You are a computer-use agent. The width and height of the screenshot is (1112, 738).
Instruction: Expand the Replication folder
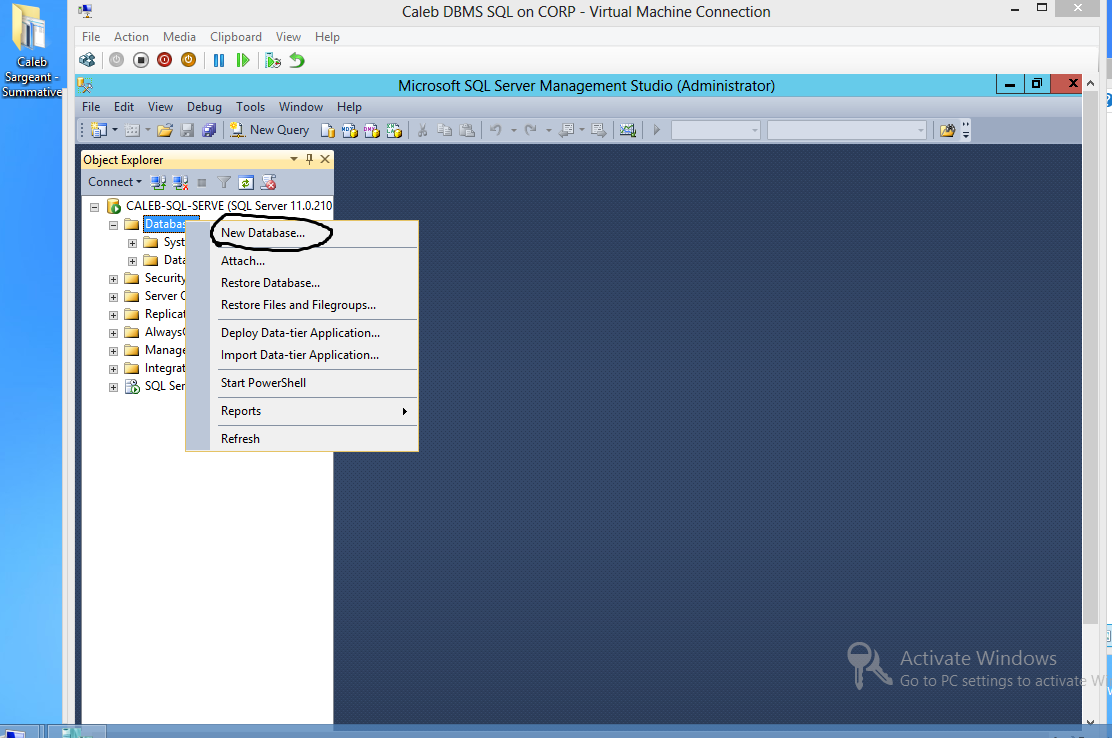[113, 315]
